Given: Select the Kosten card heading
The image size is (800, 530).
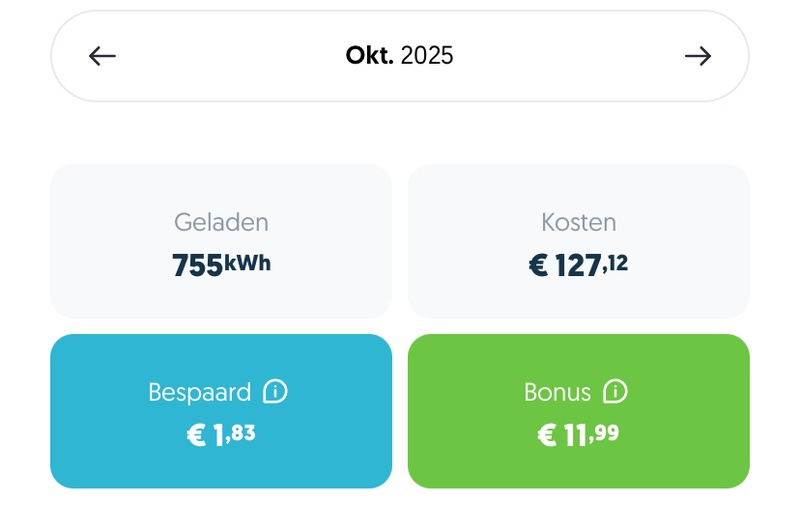Looking at the screenshot, I should [579, 222].
